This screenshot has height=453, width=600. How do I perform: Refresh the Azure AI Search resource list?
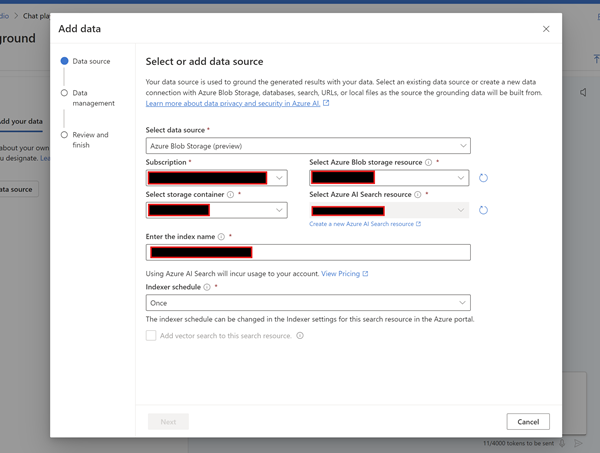click(483, 211)
